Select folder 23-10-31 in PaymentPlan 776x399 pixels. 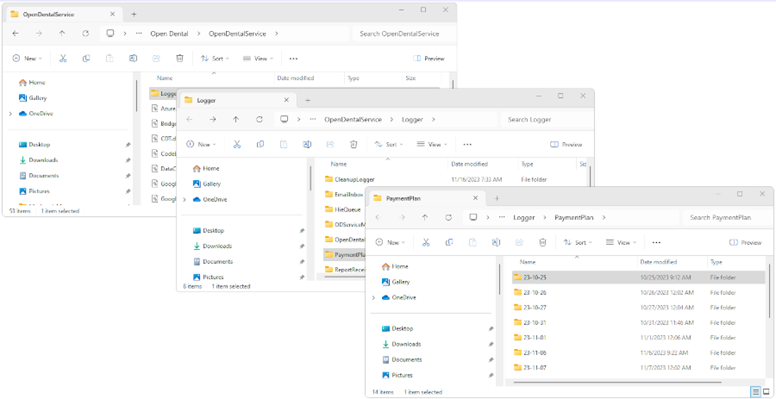click(x=639, y=322)
